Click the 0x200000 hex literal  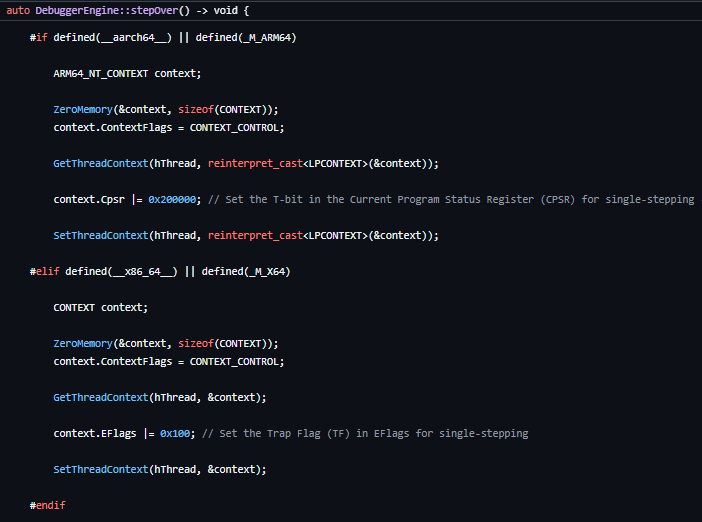(172, 199)
